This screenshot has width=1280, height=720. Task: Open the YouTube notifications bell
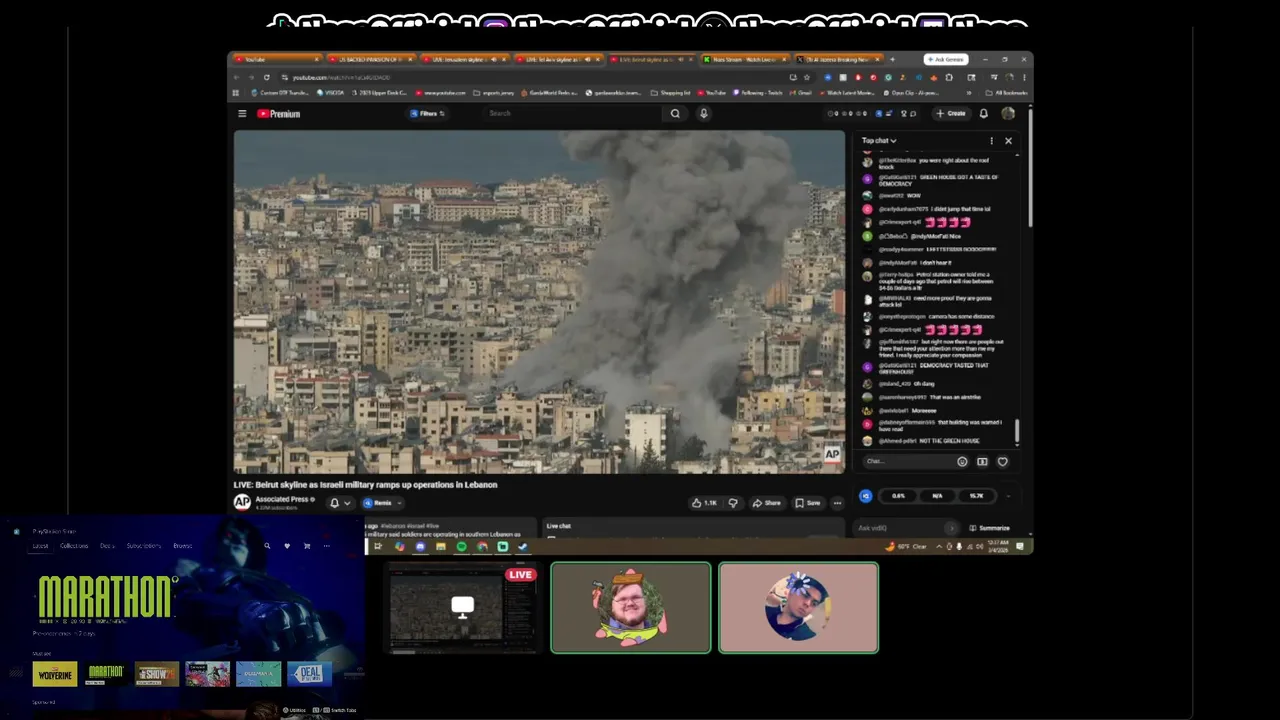983,114
